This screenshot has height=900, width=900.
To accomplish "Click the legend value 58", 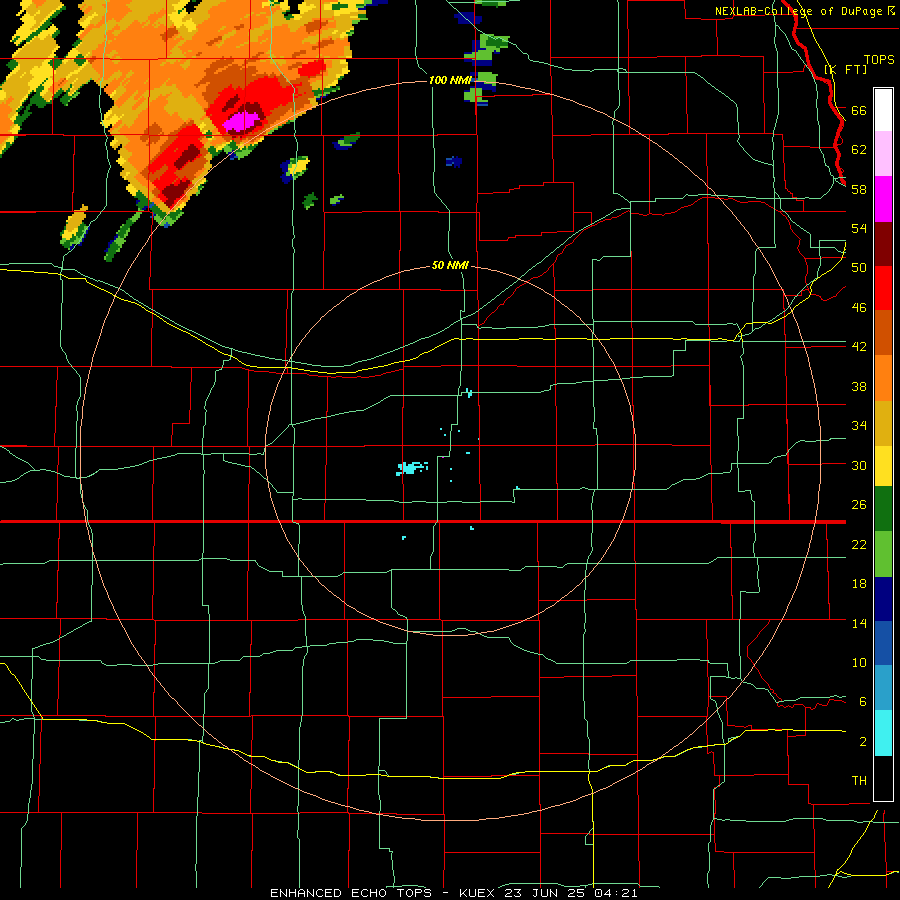I will 859,189.
